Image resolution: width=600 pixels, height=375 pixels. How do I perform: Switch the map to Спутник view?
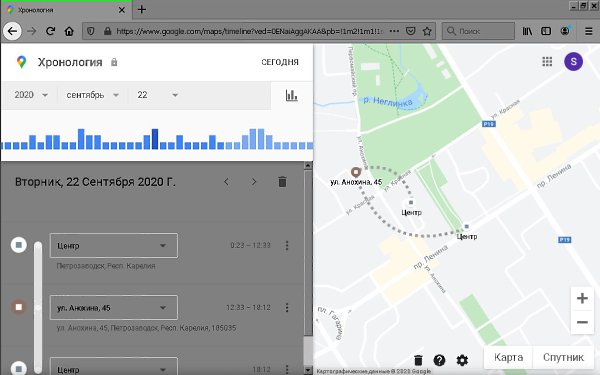pyautogui.click(x=563, y=357)
